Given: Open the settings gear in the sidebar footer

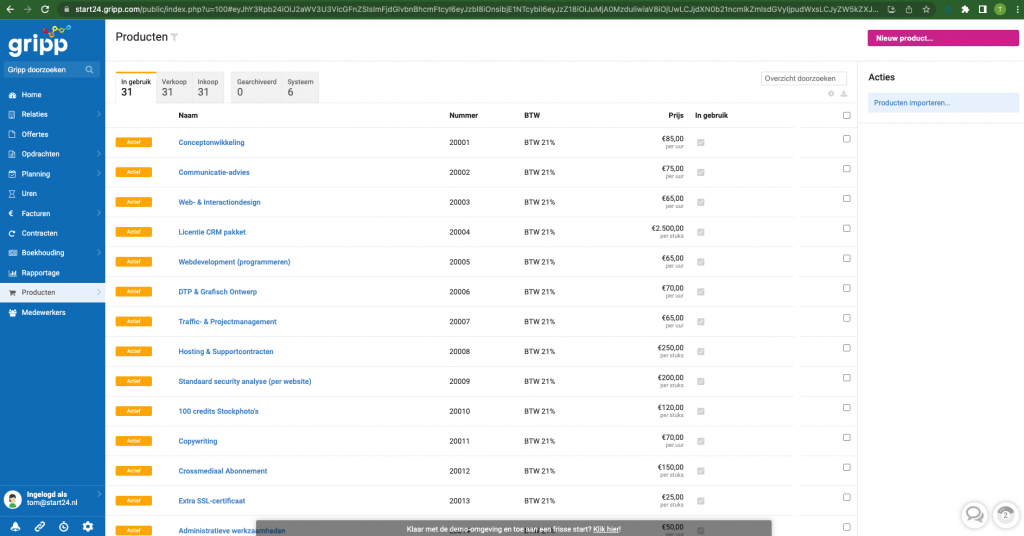Looking at the screenshot, I should [88, 526].
